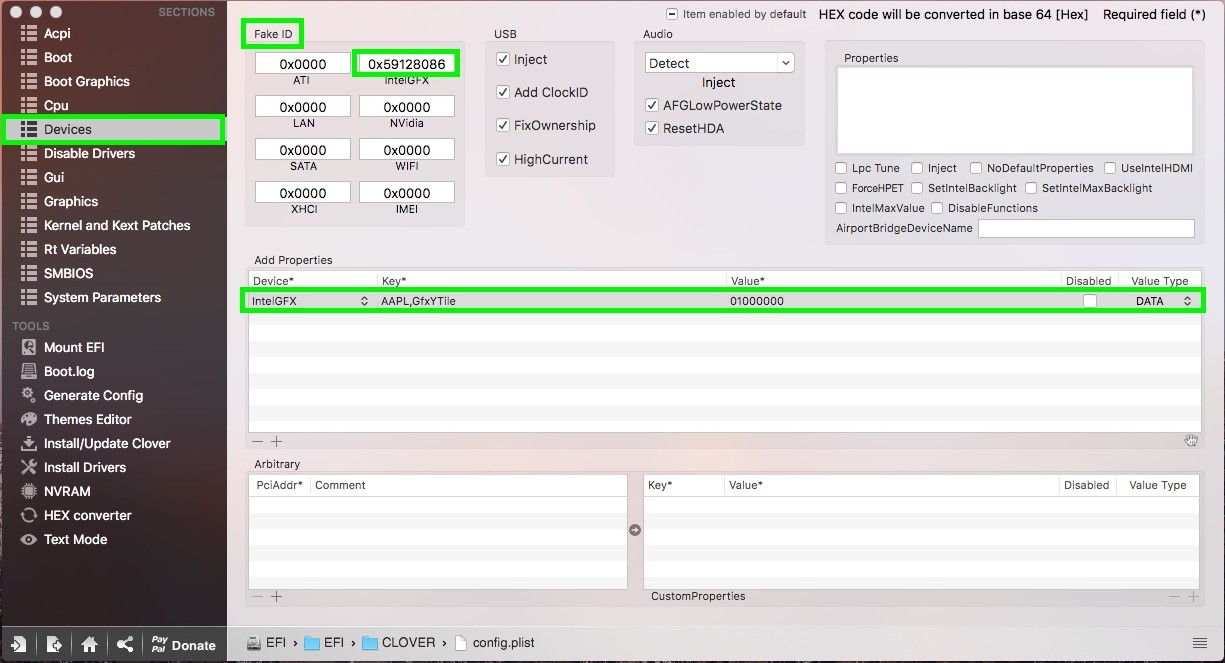Click the PayPal Donate button

coord(183,644)
